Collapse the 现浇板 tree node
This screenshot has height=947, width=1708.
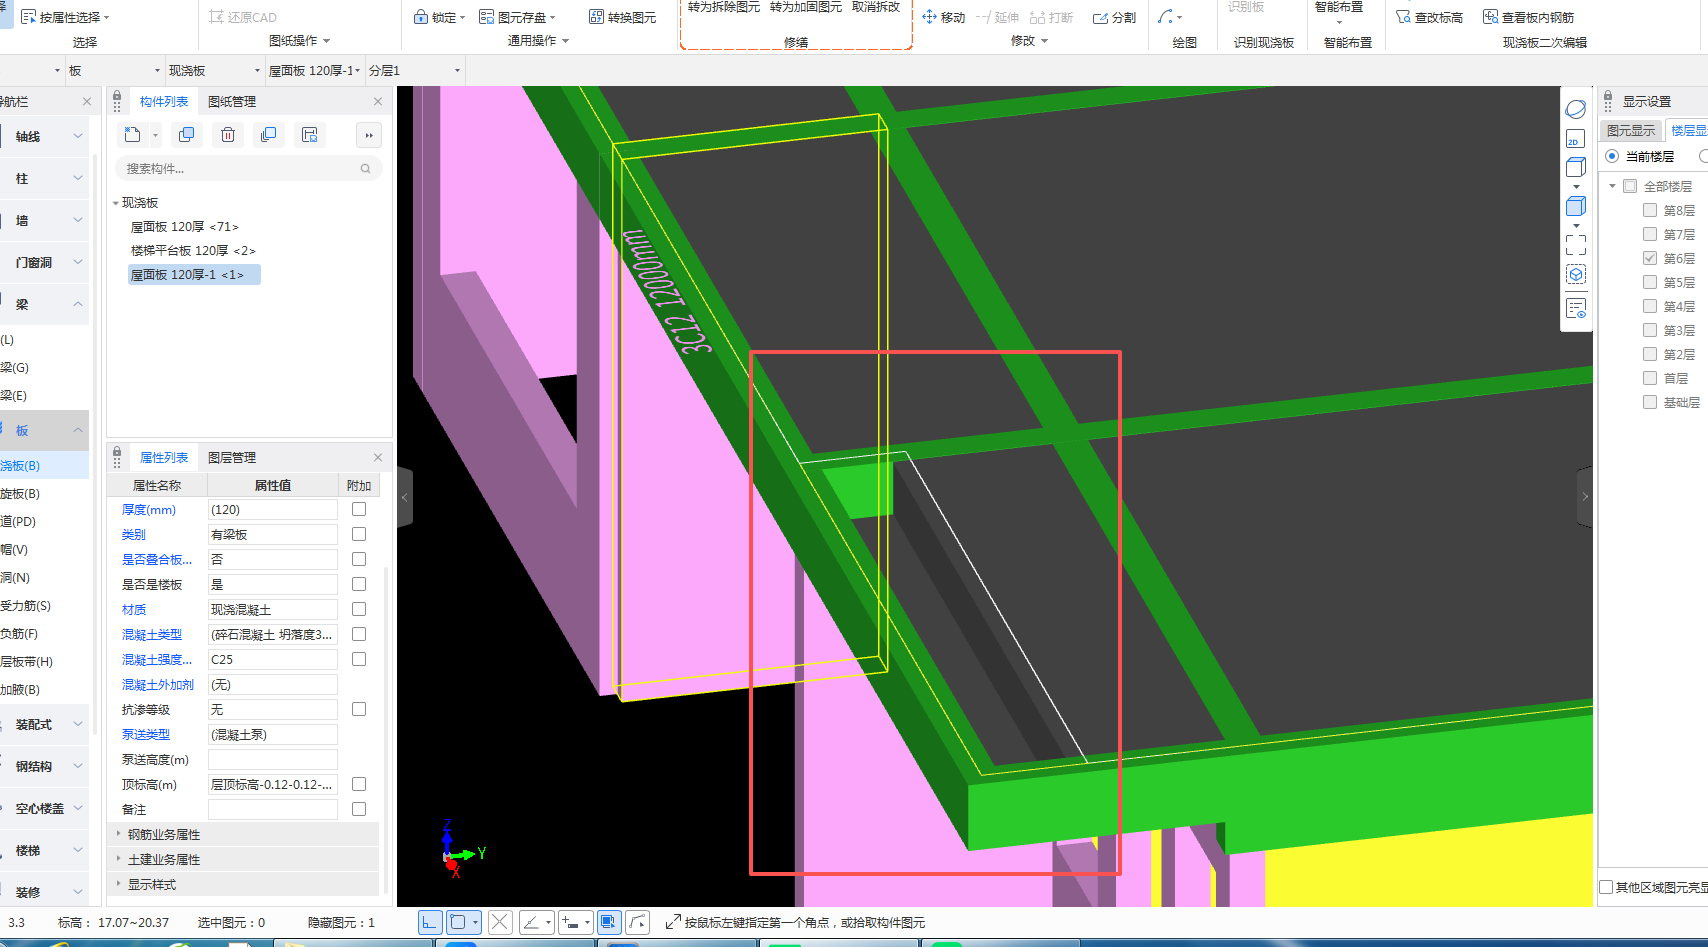[116, 203]
